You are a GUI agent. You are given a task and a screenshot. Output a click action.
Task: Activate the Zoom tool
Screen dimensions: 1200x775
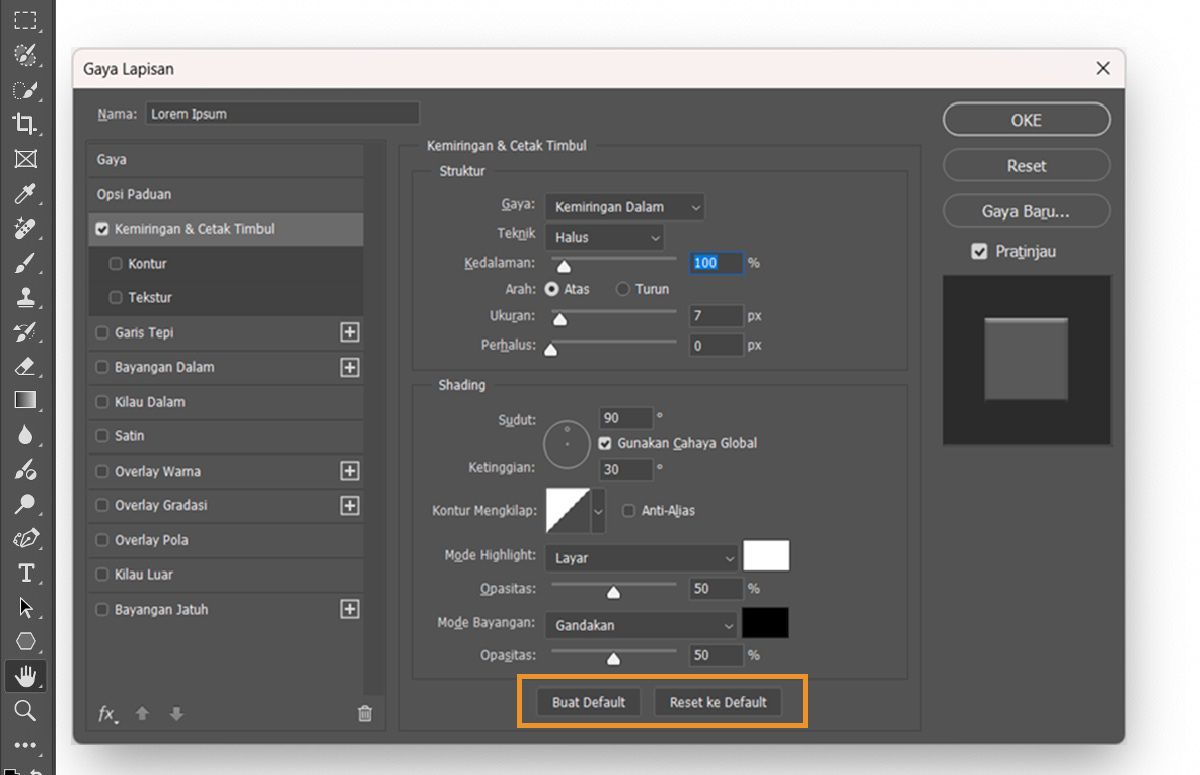[25, 711]
